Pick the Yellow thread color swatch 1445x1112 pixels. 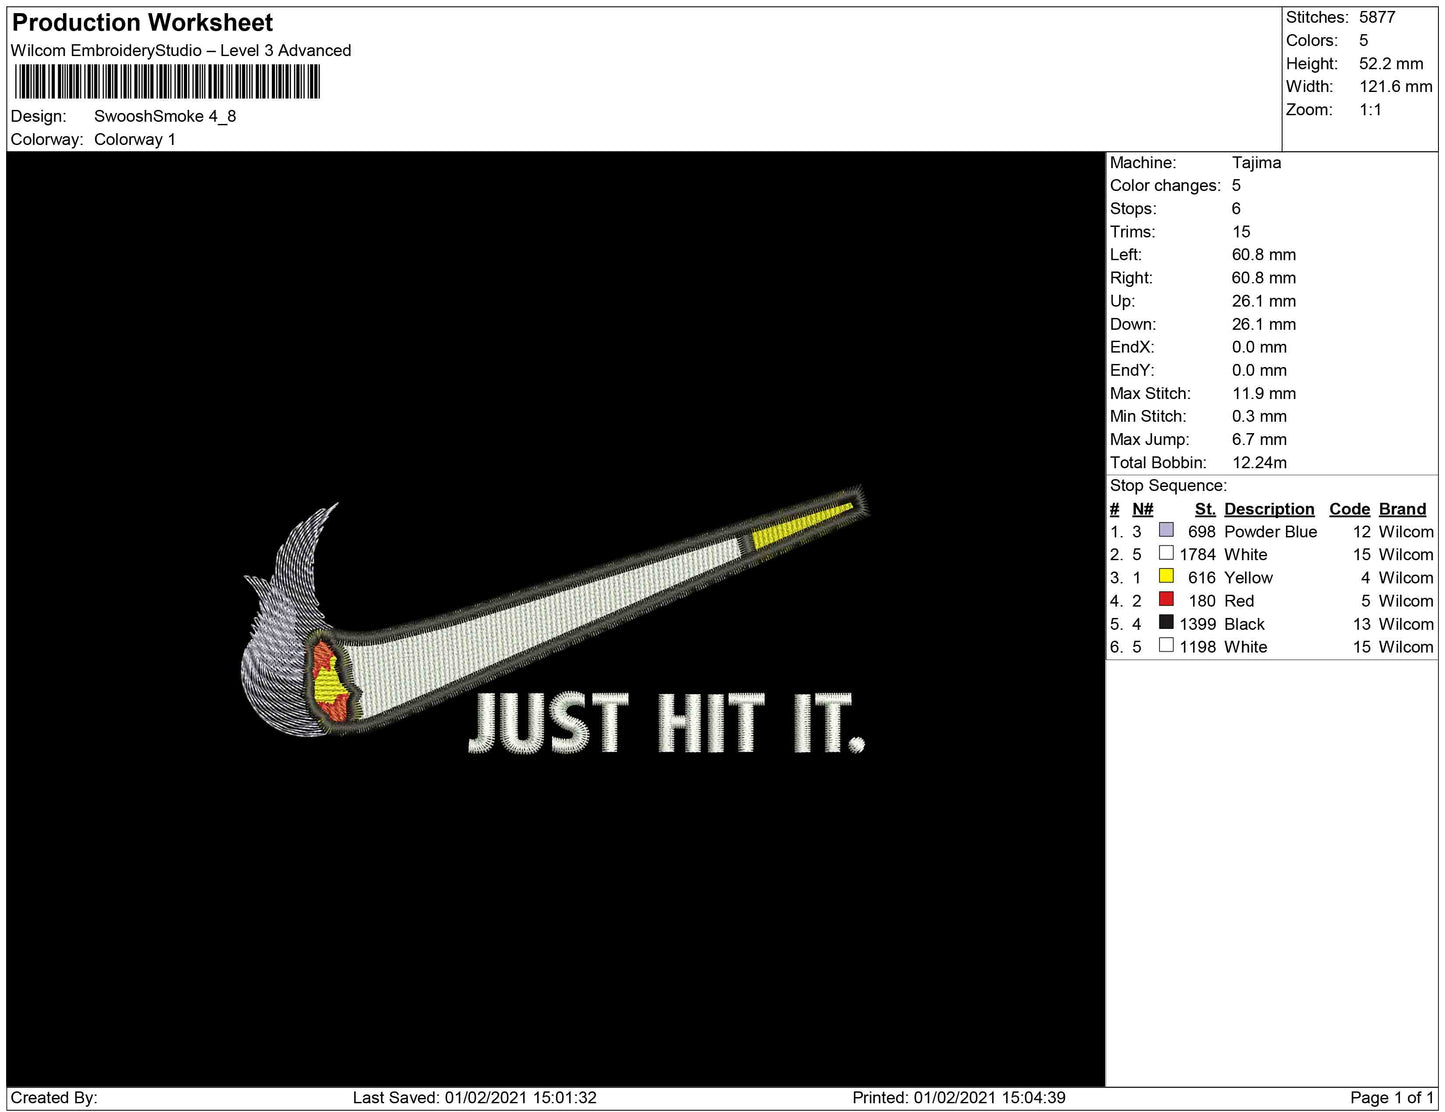click(x=1166, y=576)
